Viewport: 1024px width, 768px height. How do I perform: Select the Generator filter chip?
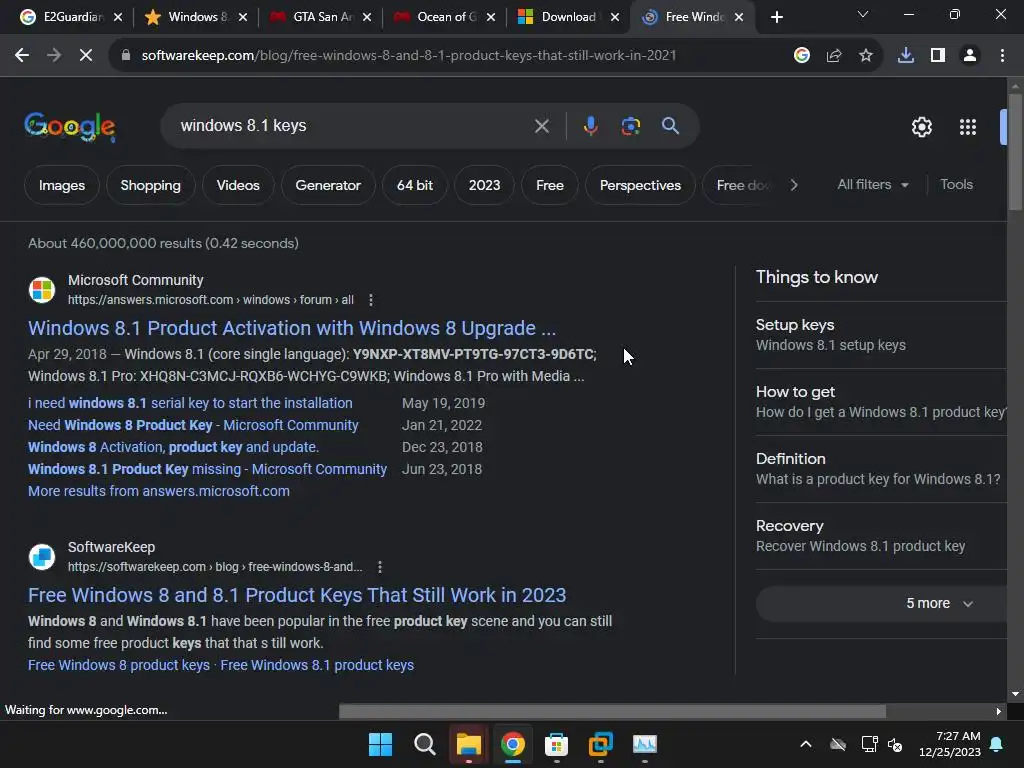[x=328, y=185]
